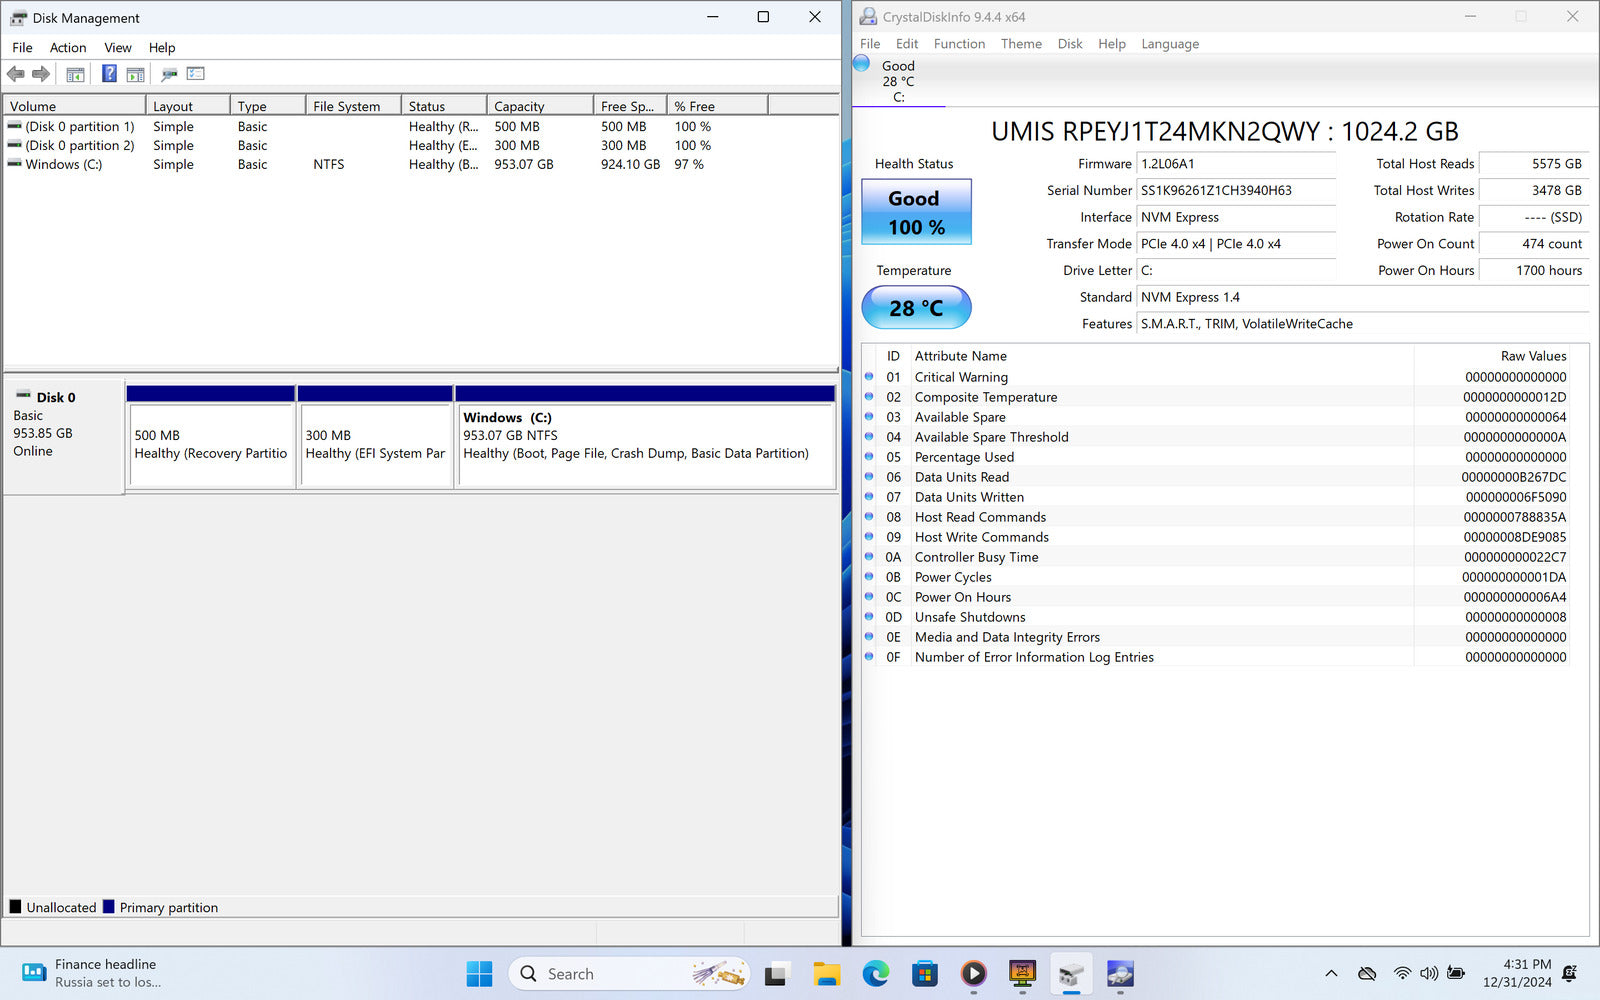Screen dimensions: 1600x1000
Task: Open the notification bell in system tray
Action: (x=1570, y=974)
